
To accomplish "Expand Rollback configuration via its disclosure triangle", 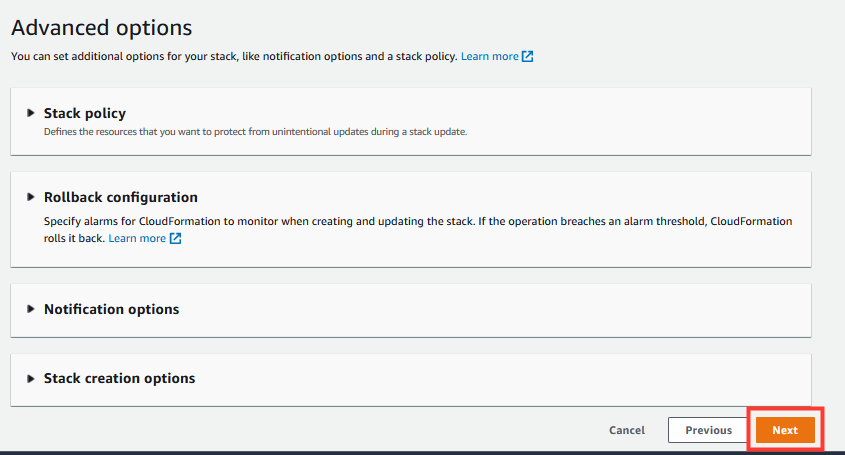I will coord(31,197).
